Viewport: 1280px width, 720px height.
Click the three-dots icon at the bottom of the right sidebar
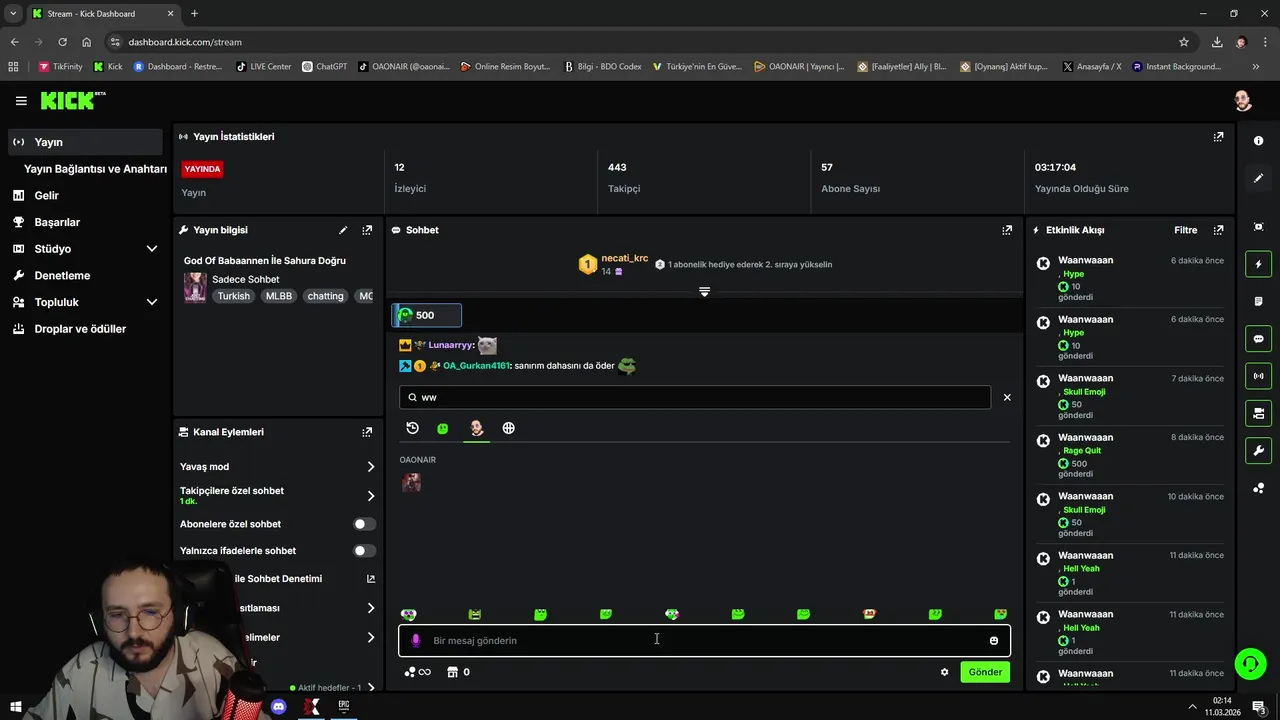pyautogui.click(x=1258, y=488)
